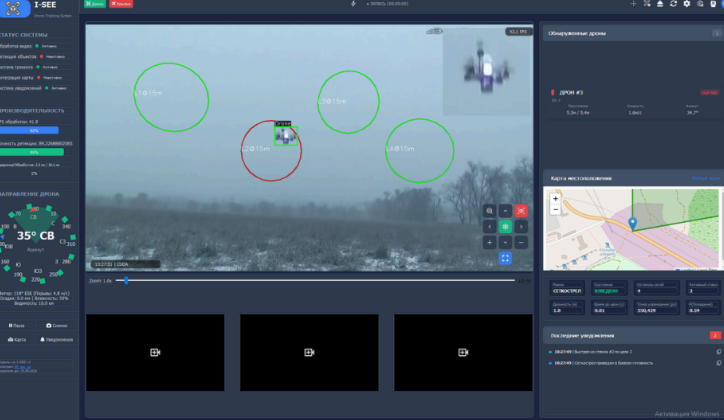724x420 pixels.
Task: Copy the first notification using its icon
Action: [x=719, y=351]
